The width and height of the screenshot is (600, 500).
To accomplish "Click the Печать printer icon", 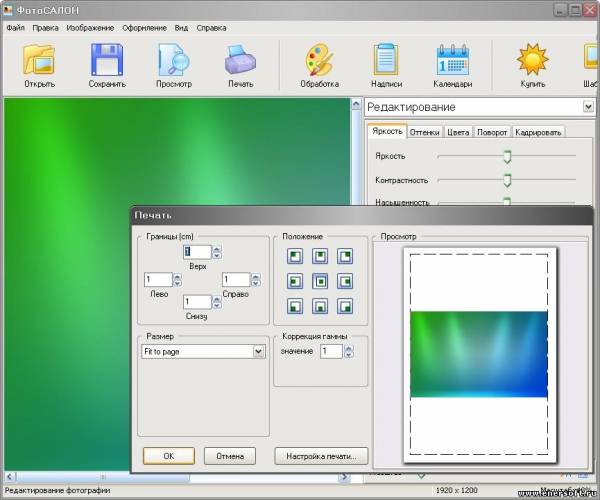I will (x=240, y=60).
